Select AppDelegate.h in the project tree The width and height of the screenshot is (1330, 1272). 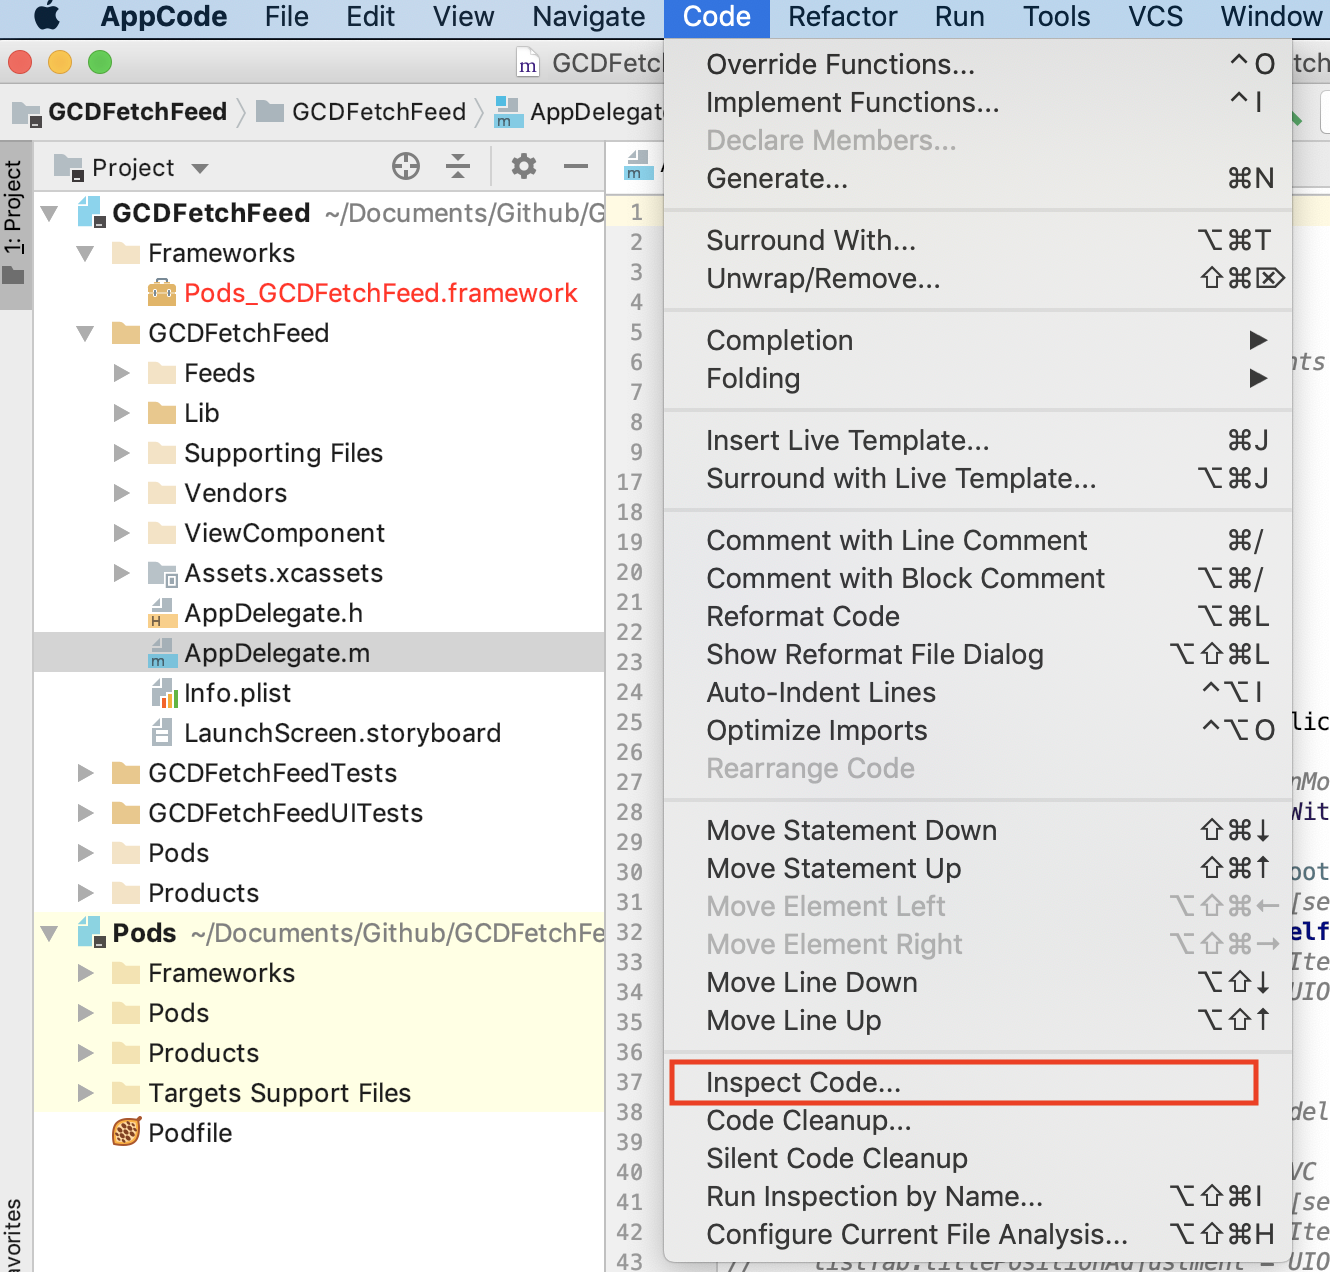point(273,613)
